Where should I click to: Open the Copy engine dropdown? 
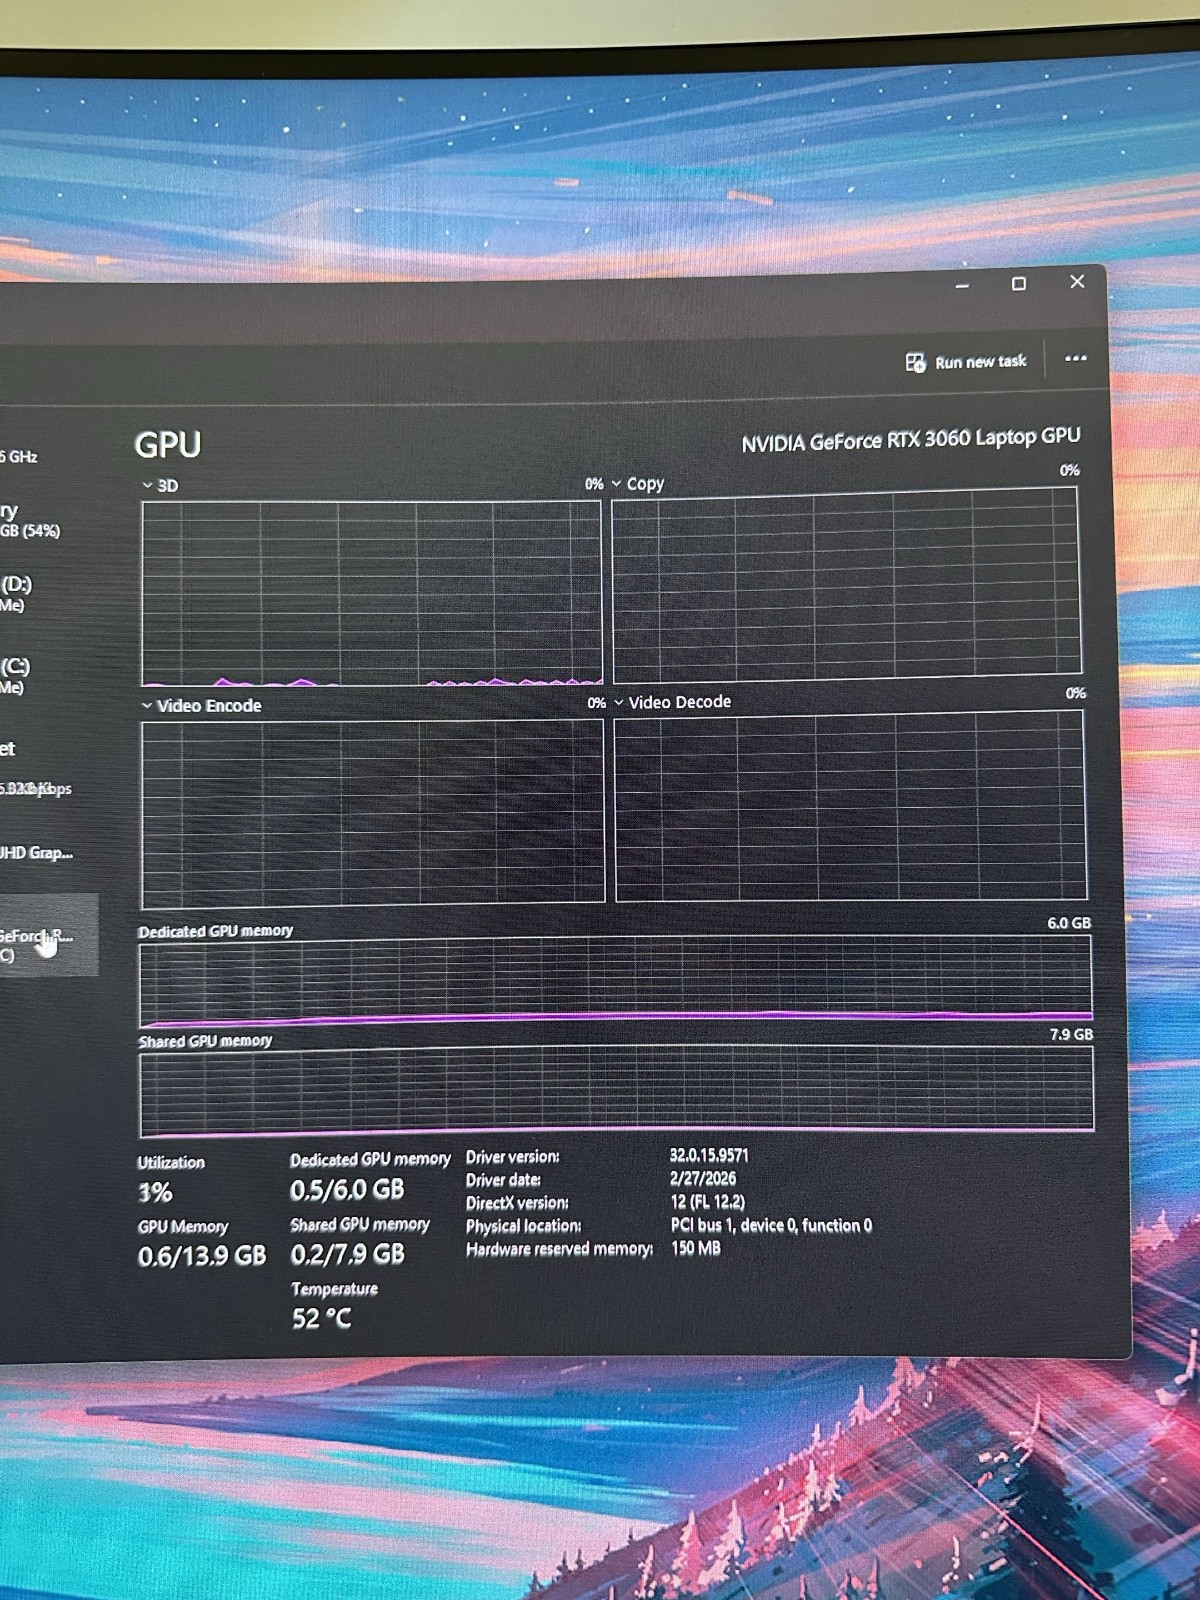[617, 484]
